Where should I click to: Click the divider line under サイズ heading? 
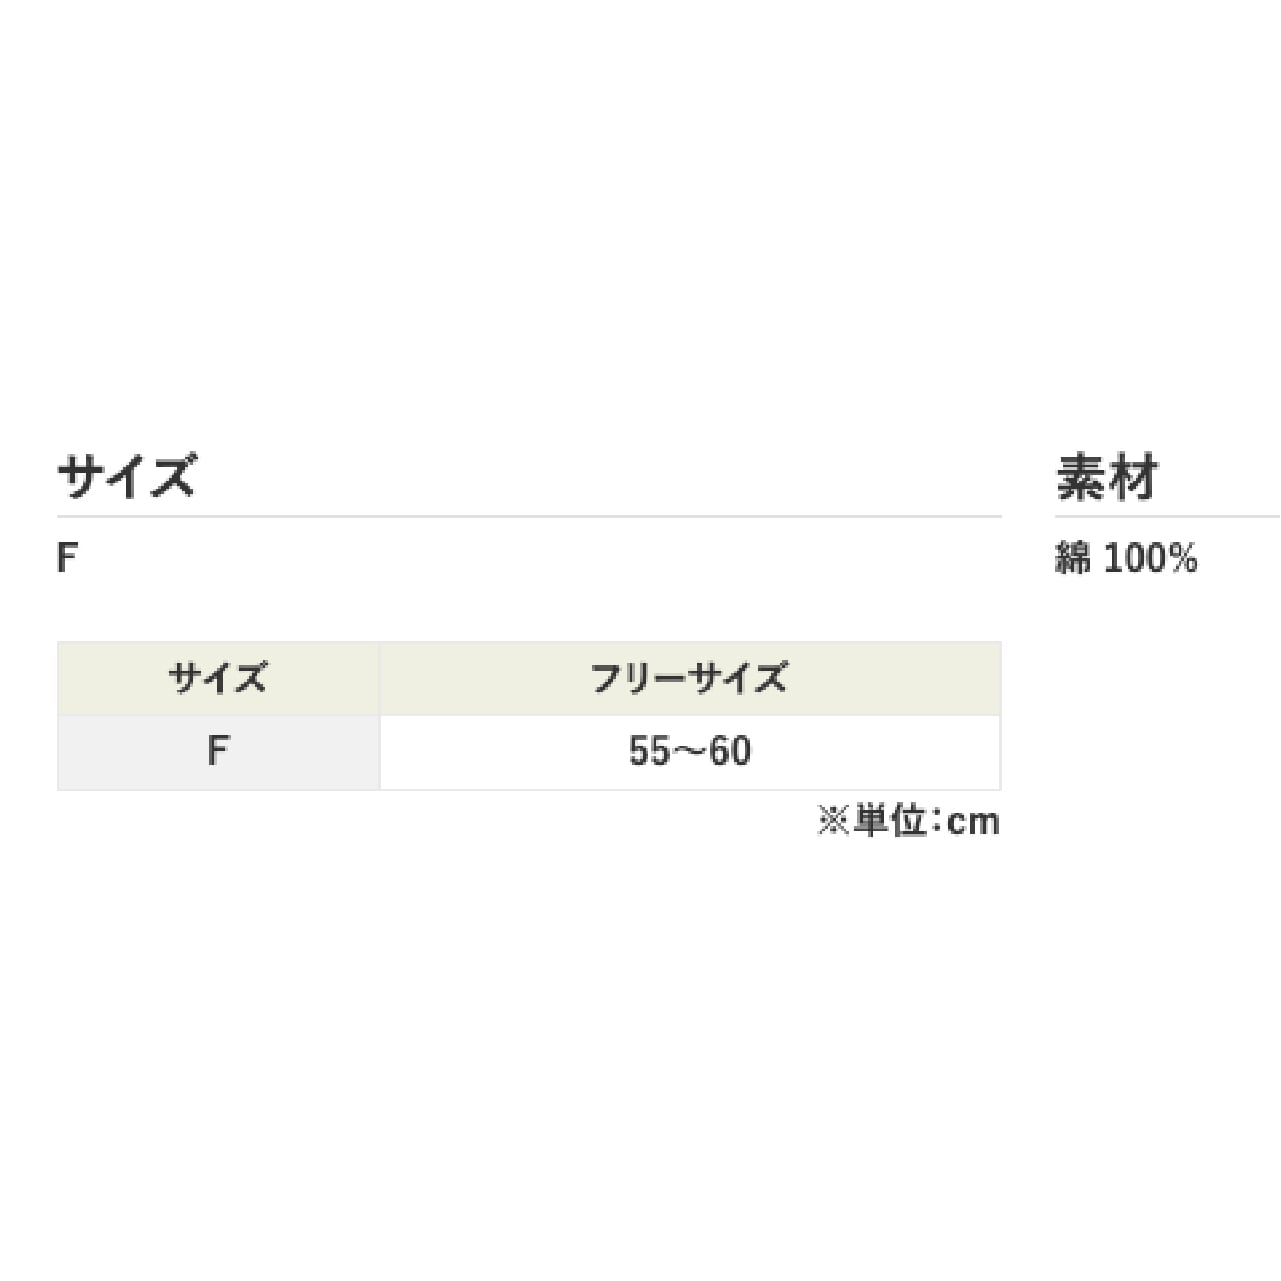click(529, 516)
